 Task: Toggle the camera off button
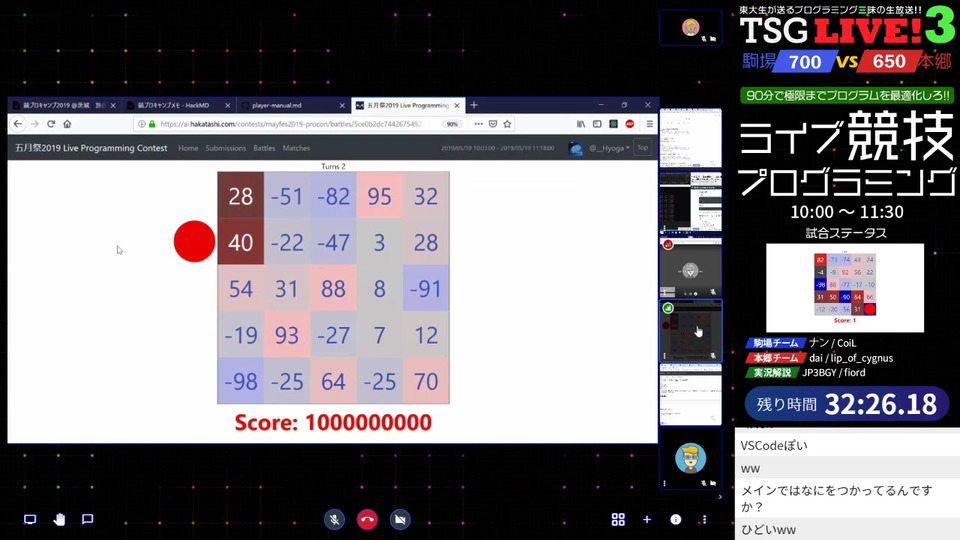(x=400, y=519)
